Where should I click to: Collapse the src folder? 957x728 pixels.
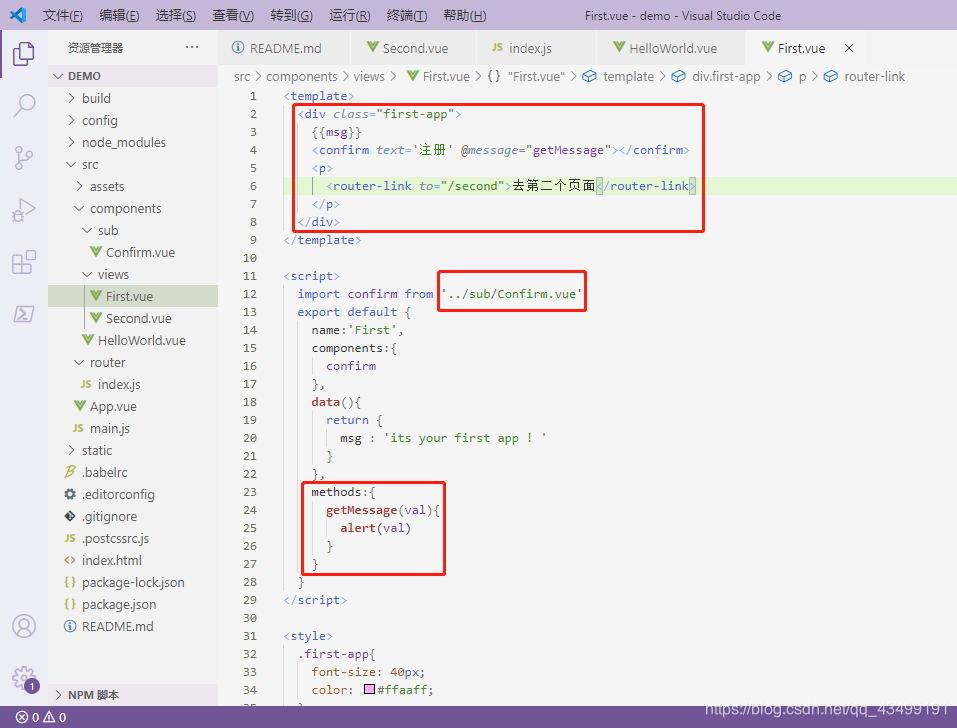133,164
